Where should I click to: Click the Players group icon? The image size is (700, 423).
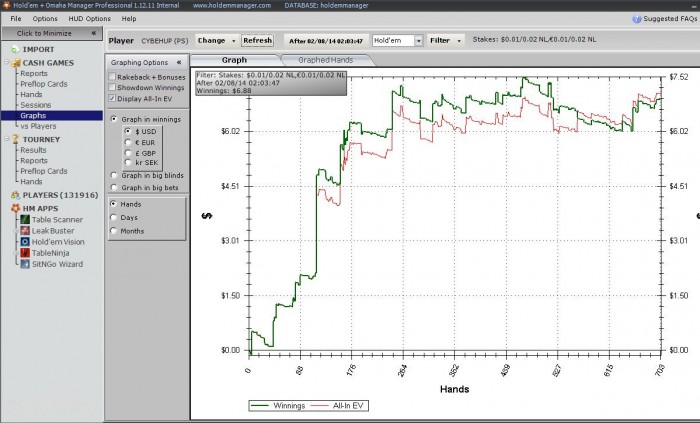16,195
